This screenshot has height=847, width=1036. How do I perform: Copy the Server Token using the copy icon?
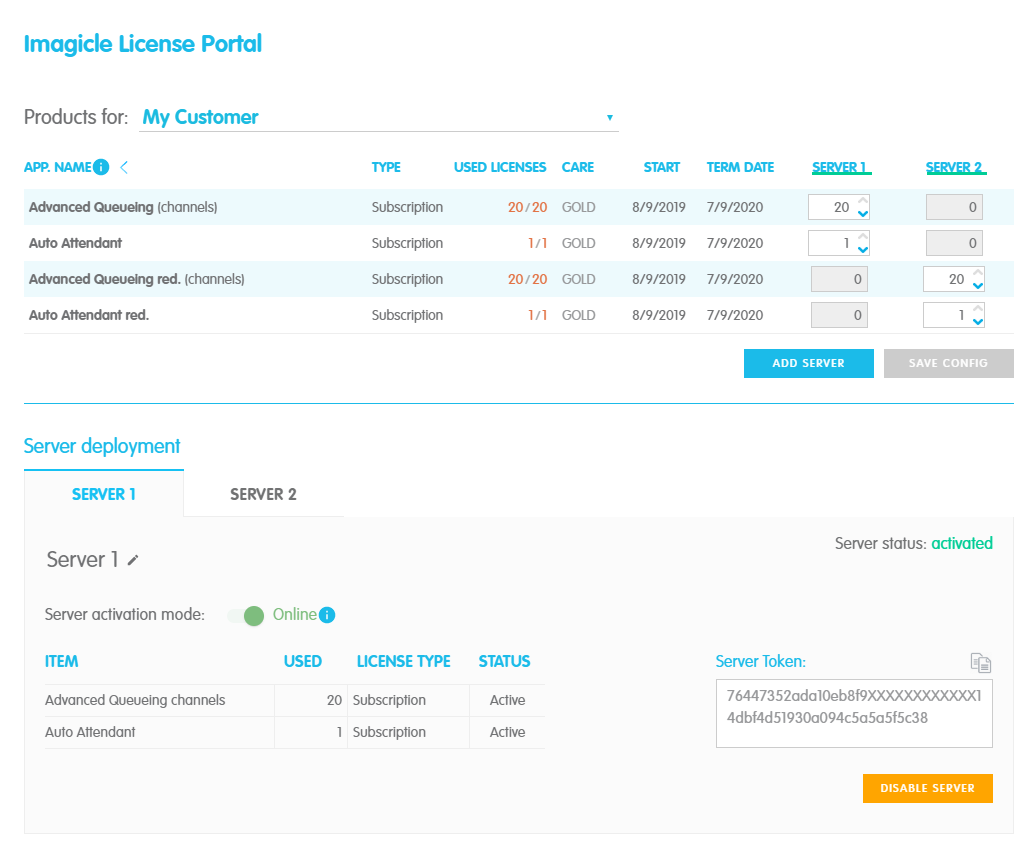980,662
